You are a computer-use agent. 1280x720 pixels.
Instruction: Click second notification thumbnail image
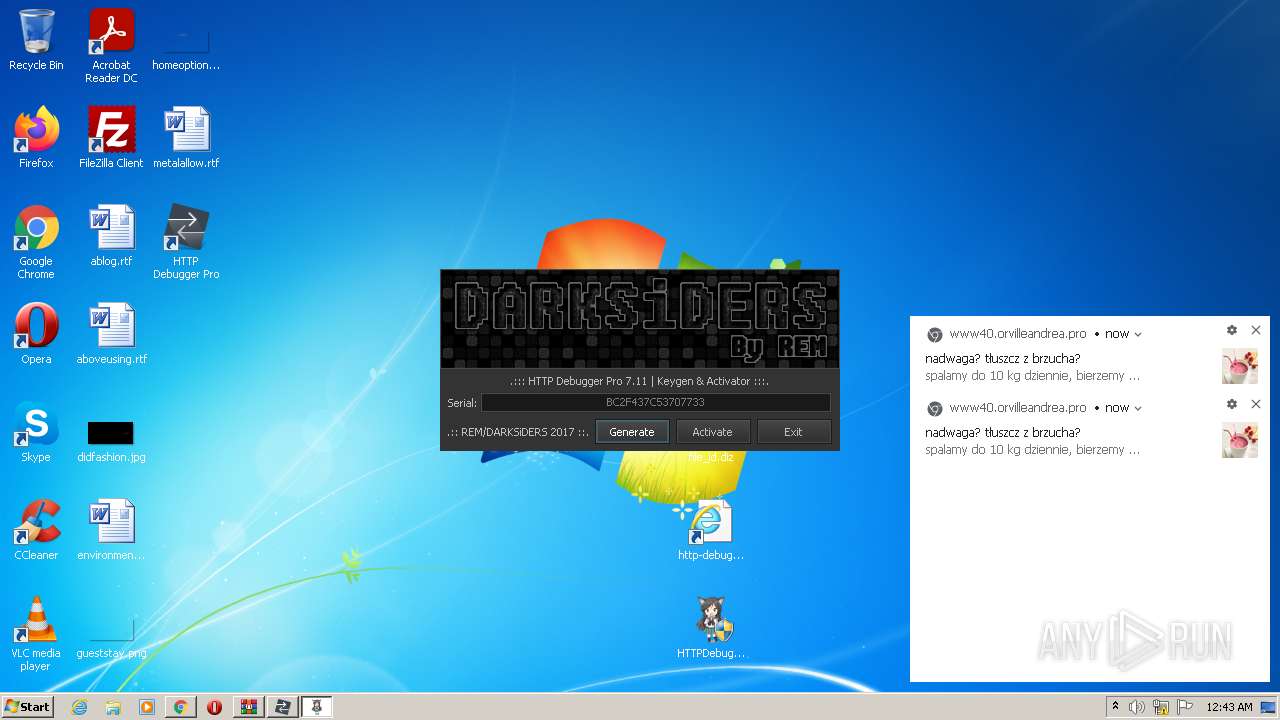coord(1240,440)
